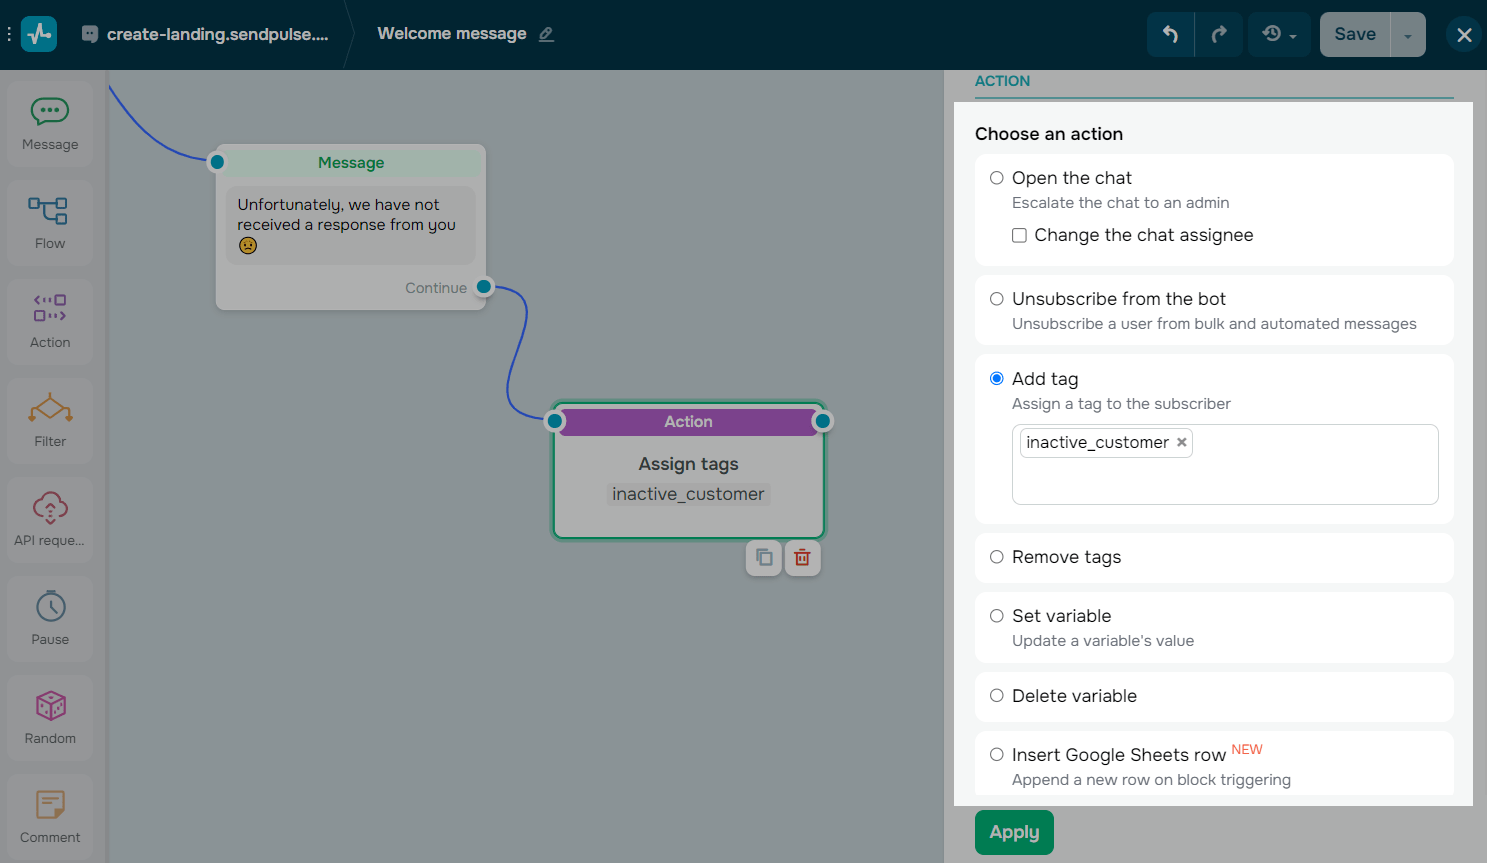Delete the selected Action block
1487x863 pixels.
[801, 558]
